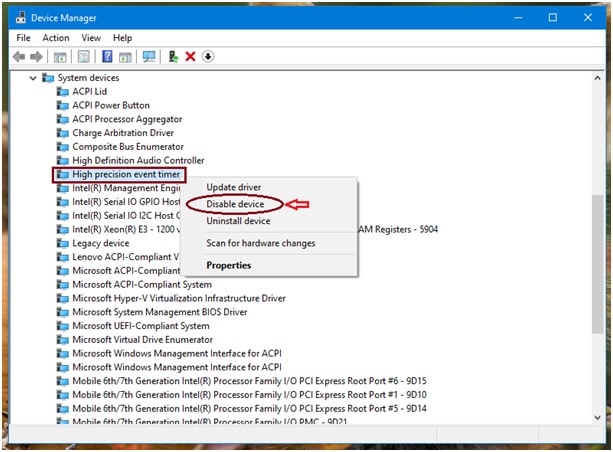This screenshot has width=613, height=452.
Task: Select PCI Express Root Port #6 - 9D15
Action: coord(249,381)
